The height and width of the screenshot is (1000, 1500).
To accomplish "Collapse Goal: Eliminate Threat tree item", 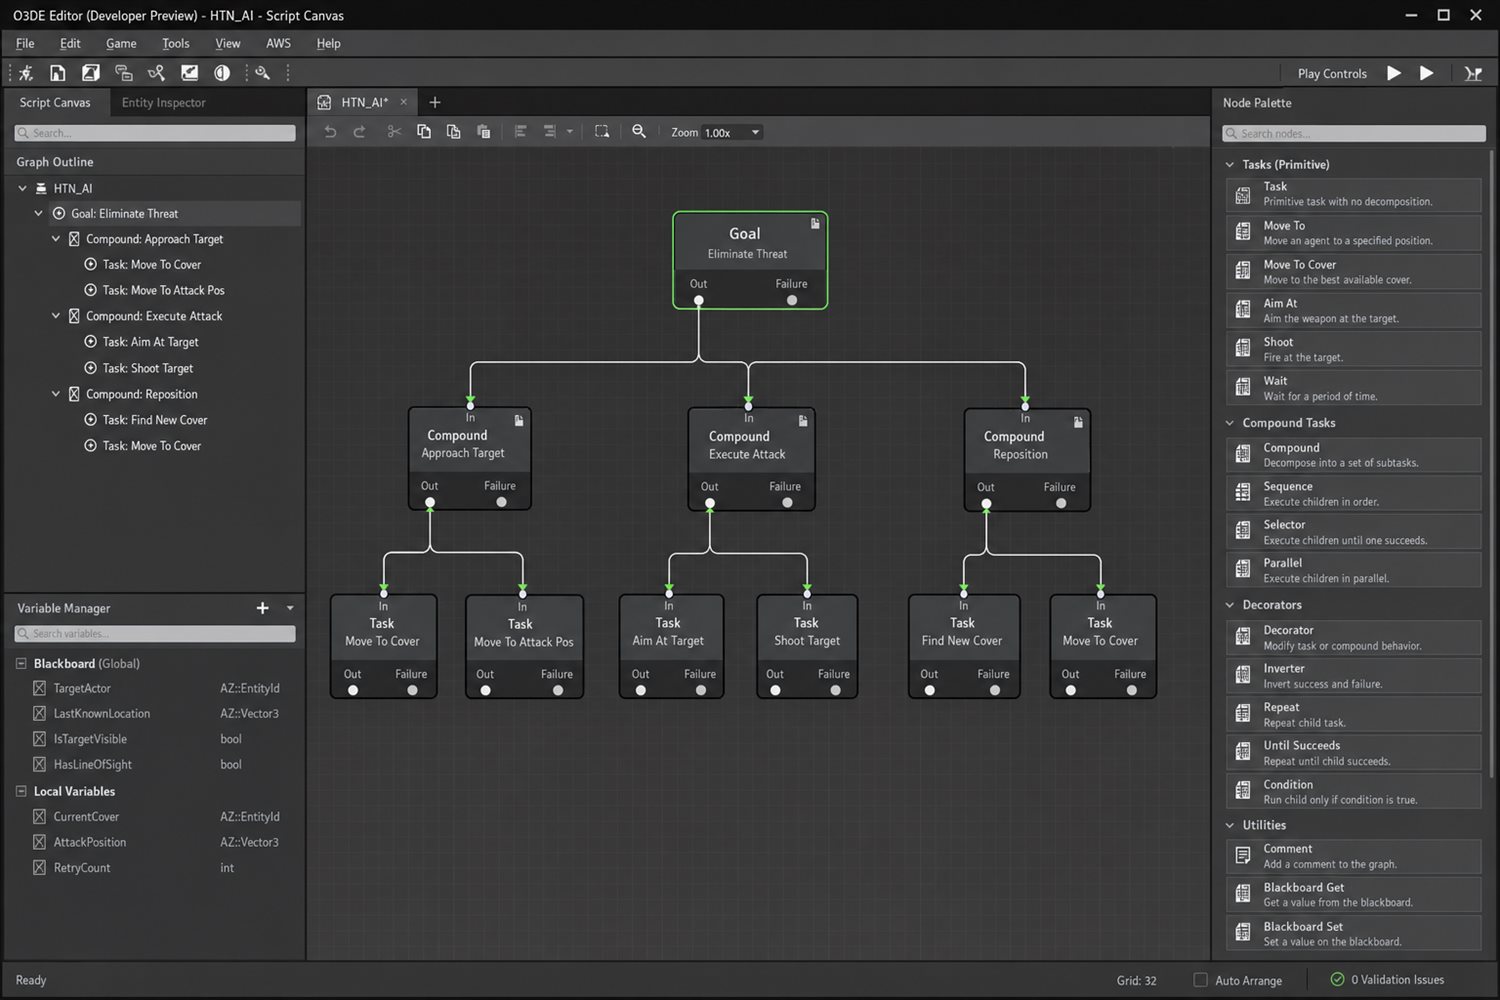I will [x=39, y=213].
